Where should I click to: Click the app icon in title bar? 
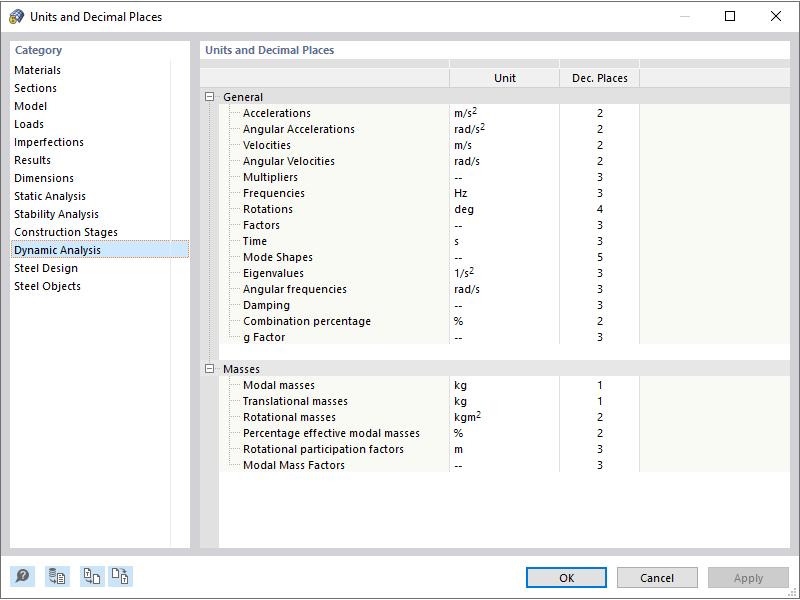(16, 16)
